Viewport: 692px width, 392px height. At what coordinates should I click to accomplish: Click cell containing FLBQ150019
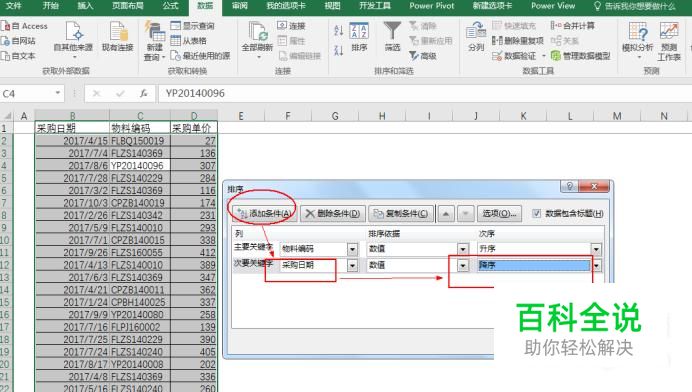pyautogui.click(x=139, y=141)
